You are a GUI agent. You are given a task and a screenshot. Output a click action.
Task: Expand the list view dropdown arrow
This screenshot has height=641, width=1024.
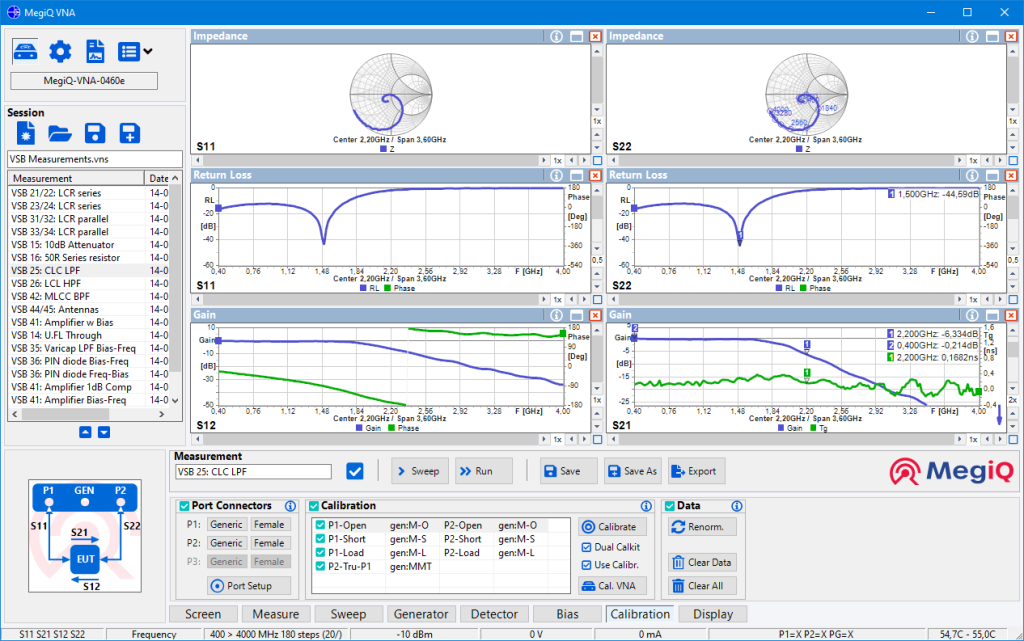(148, 51)
